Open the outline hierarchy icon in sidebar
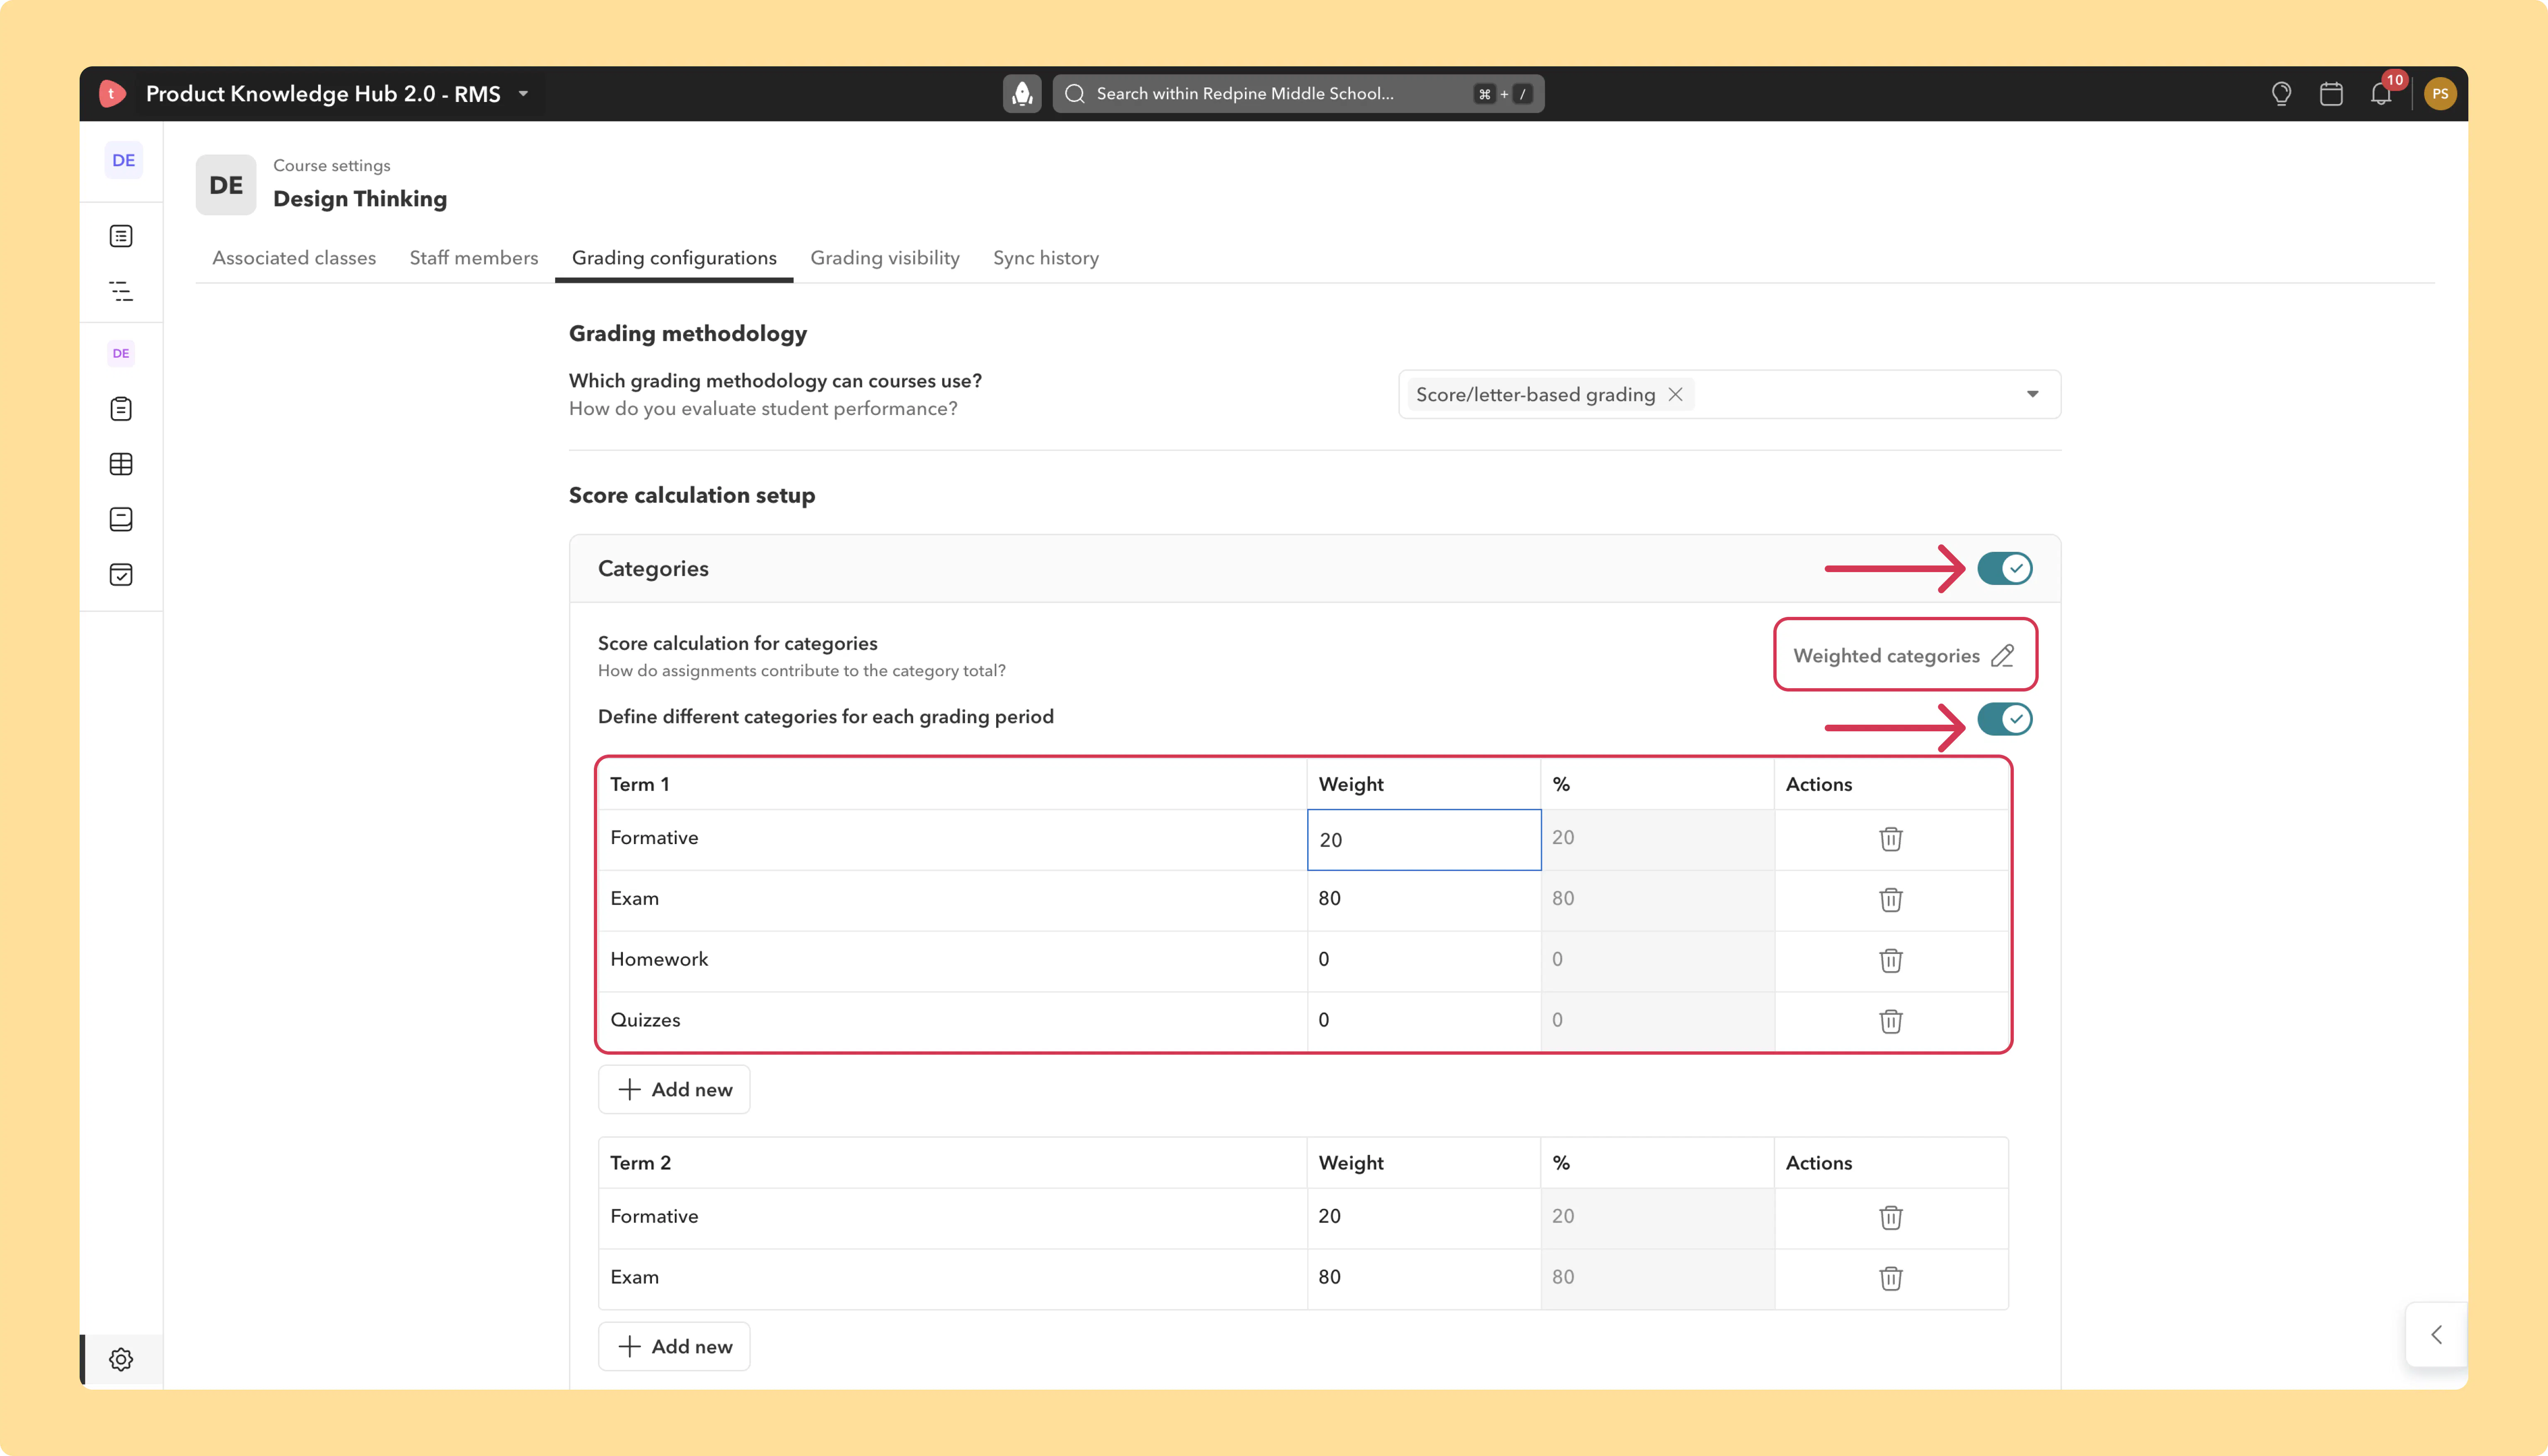The width and height of the screenshot is (2548, 1456). [121, 291]
